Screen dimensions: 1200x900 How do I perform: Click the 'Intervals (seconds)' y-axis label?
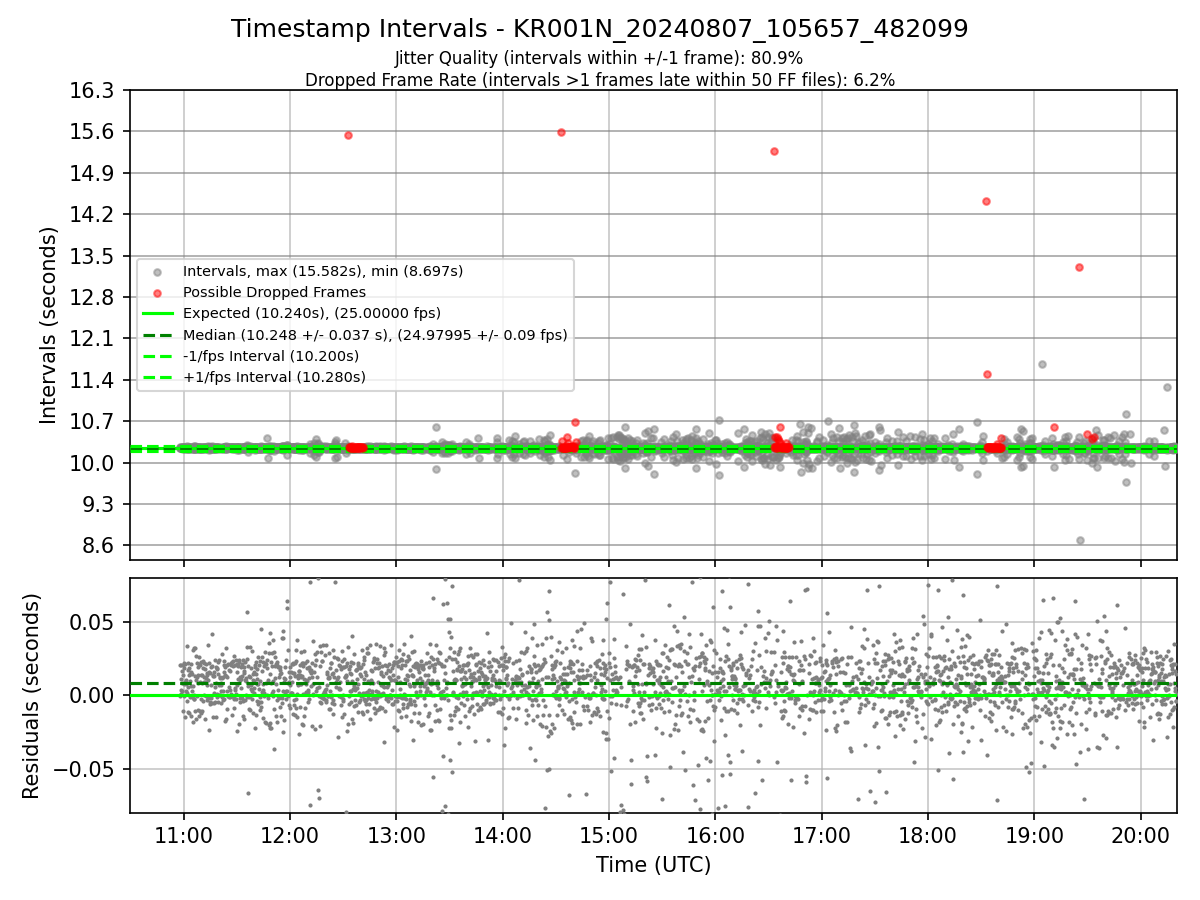coord(49,324)
